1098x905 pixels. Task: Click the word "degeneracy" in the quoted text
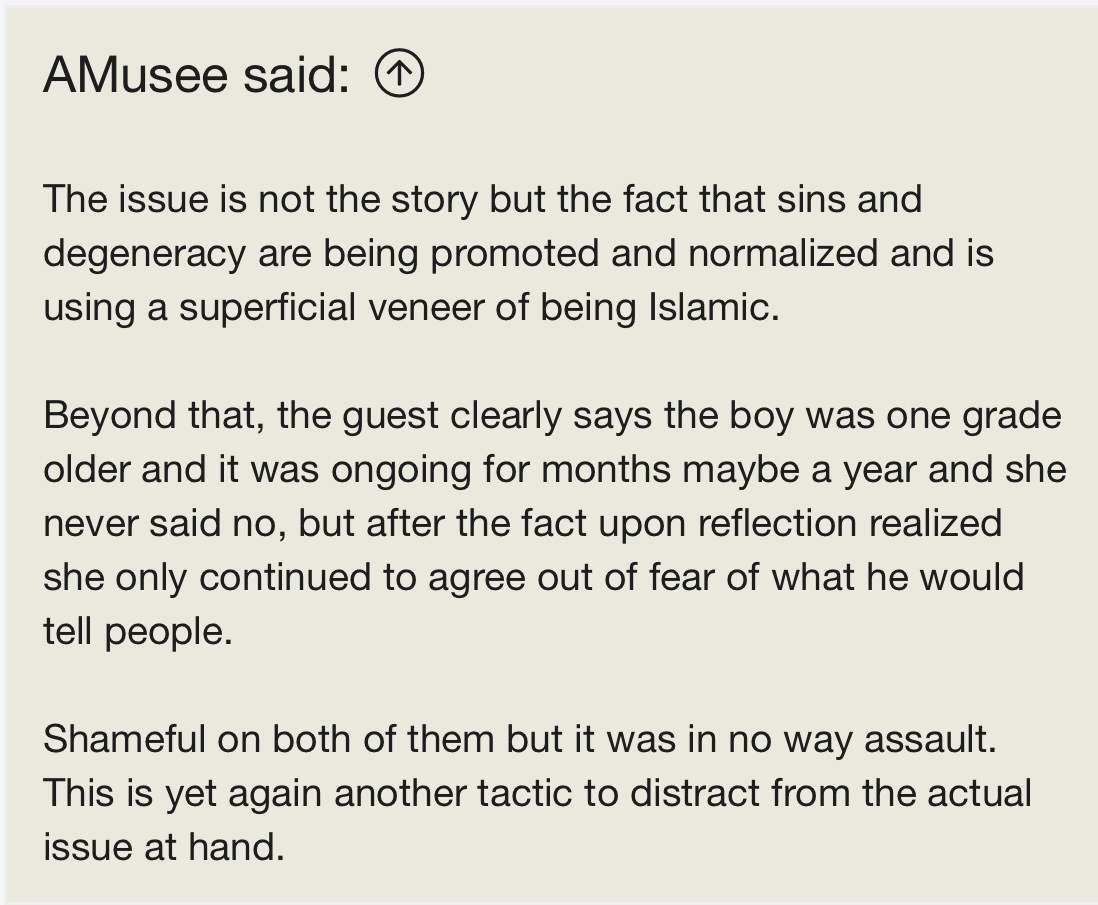(144, 255)
